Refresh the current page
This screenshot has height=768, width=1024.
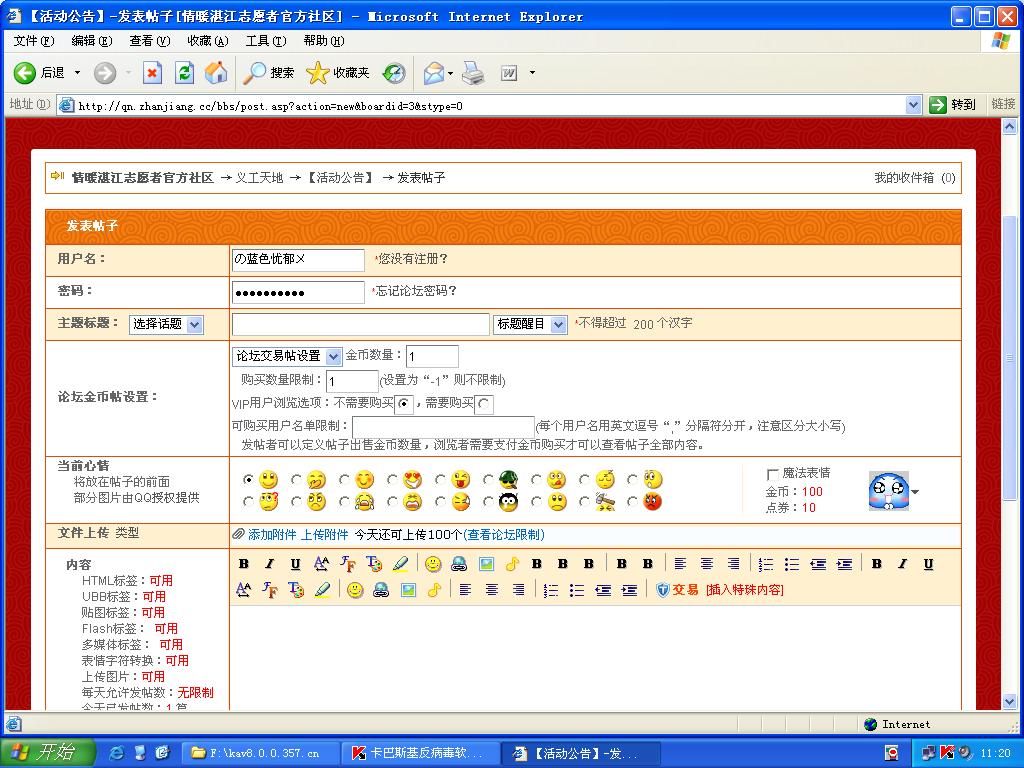coord(184,73)
